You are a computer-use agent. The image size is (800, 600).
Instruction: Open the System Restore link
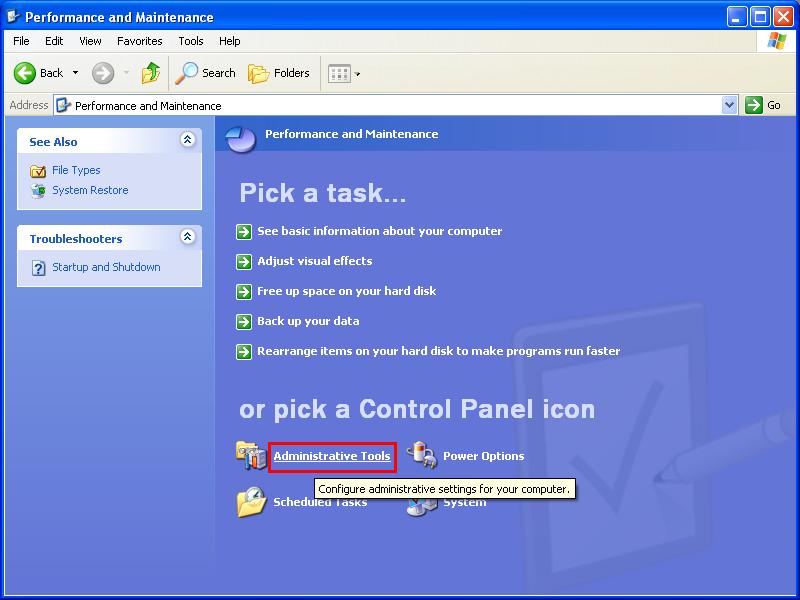pos(90,190)
